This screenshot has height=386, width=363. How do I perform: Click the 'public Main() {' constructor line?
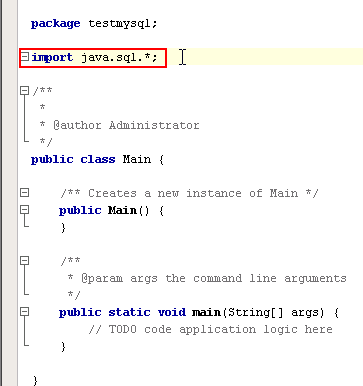(111, 211)
